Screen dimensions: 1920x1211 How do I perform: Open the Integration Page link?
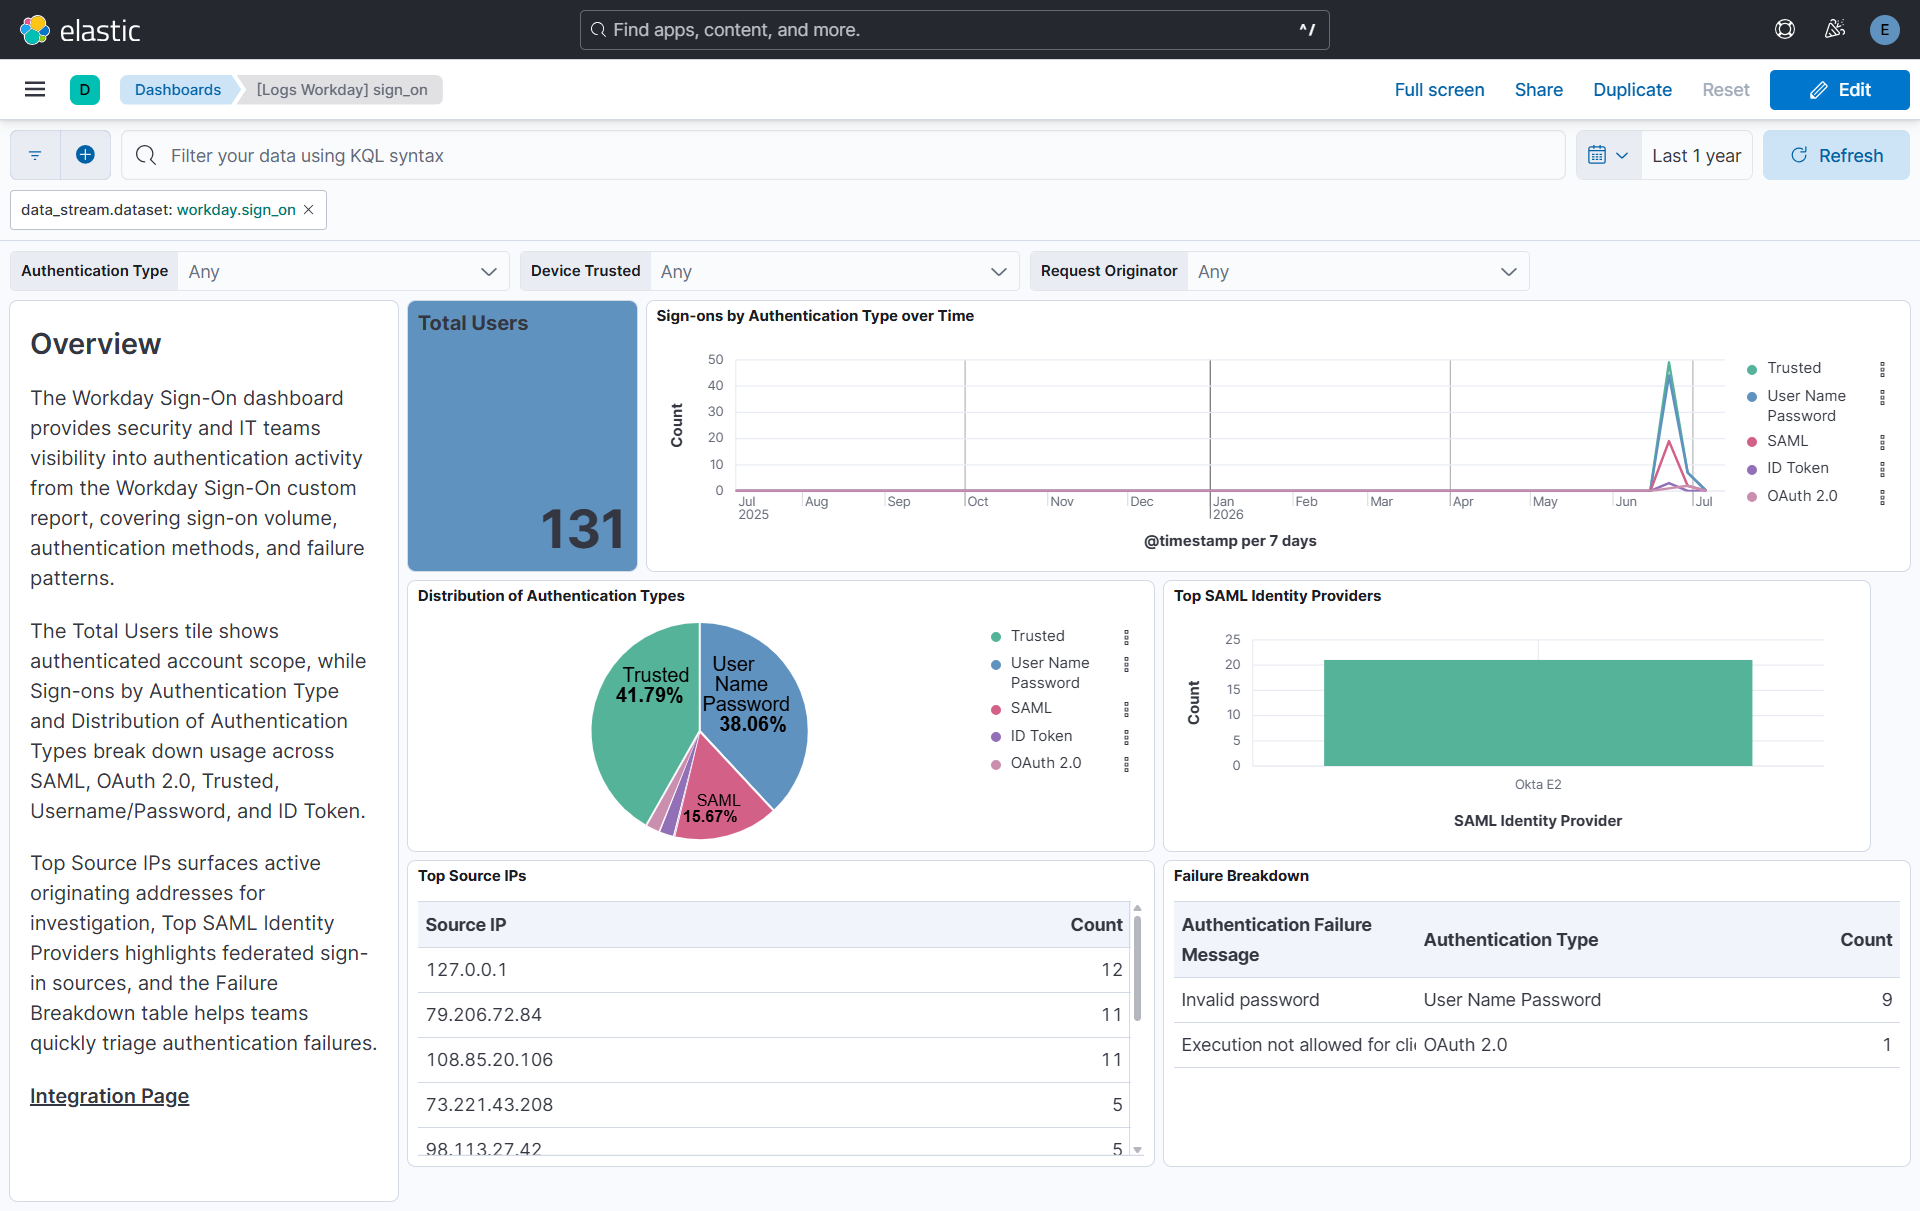point(109,1096)
